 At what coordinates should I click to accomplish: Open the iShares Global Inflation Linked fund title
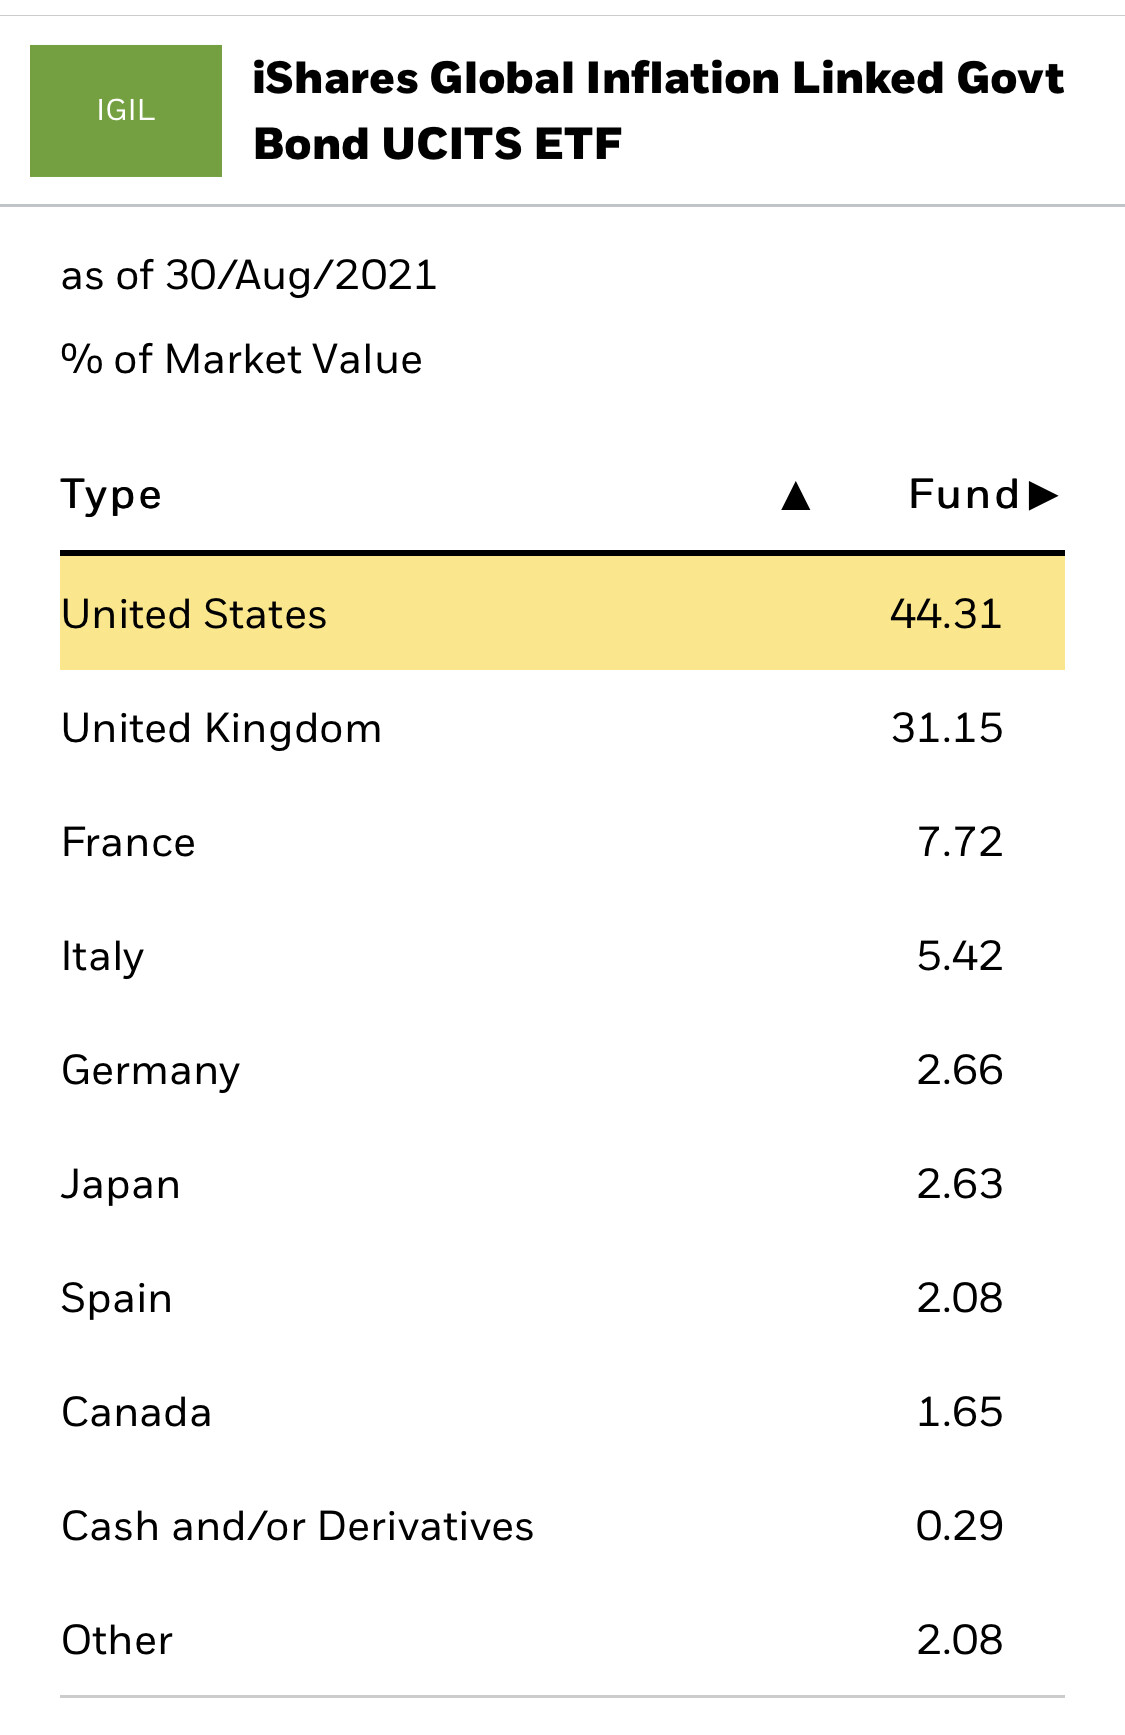tap(657, 111)
